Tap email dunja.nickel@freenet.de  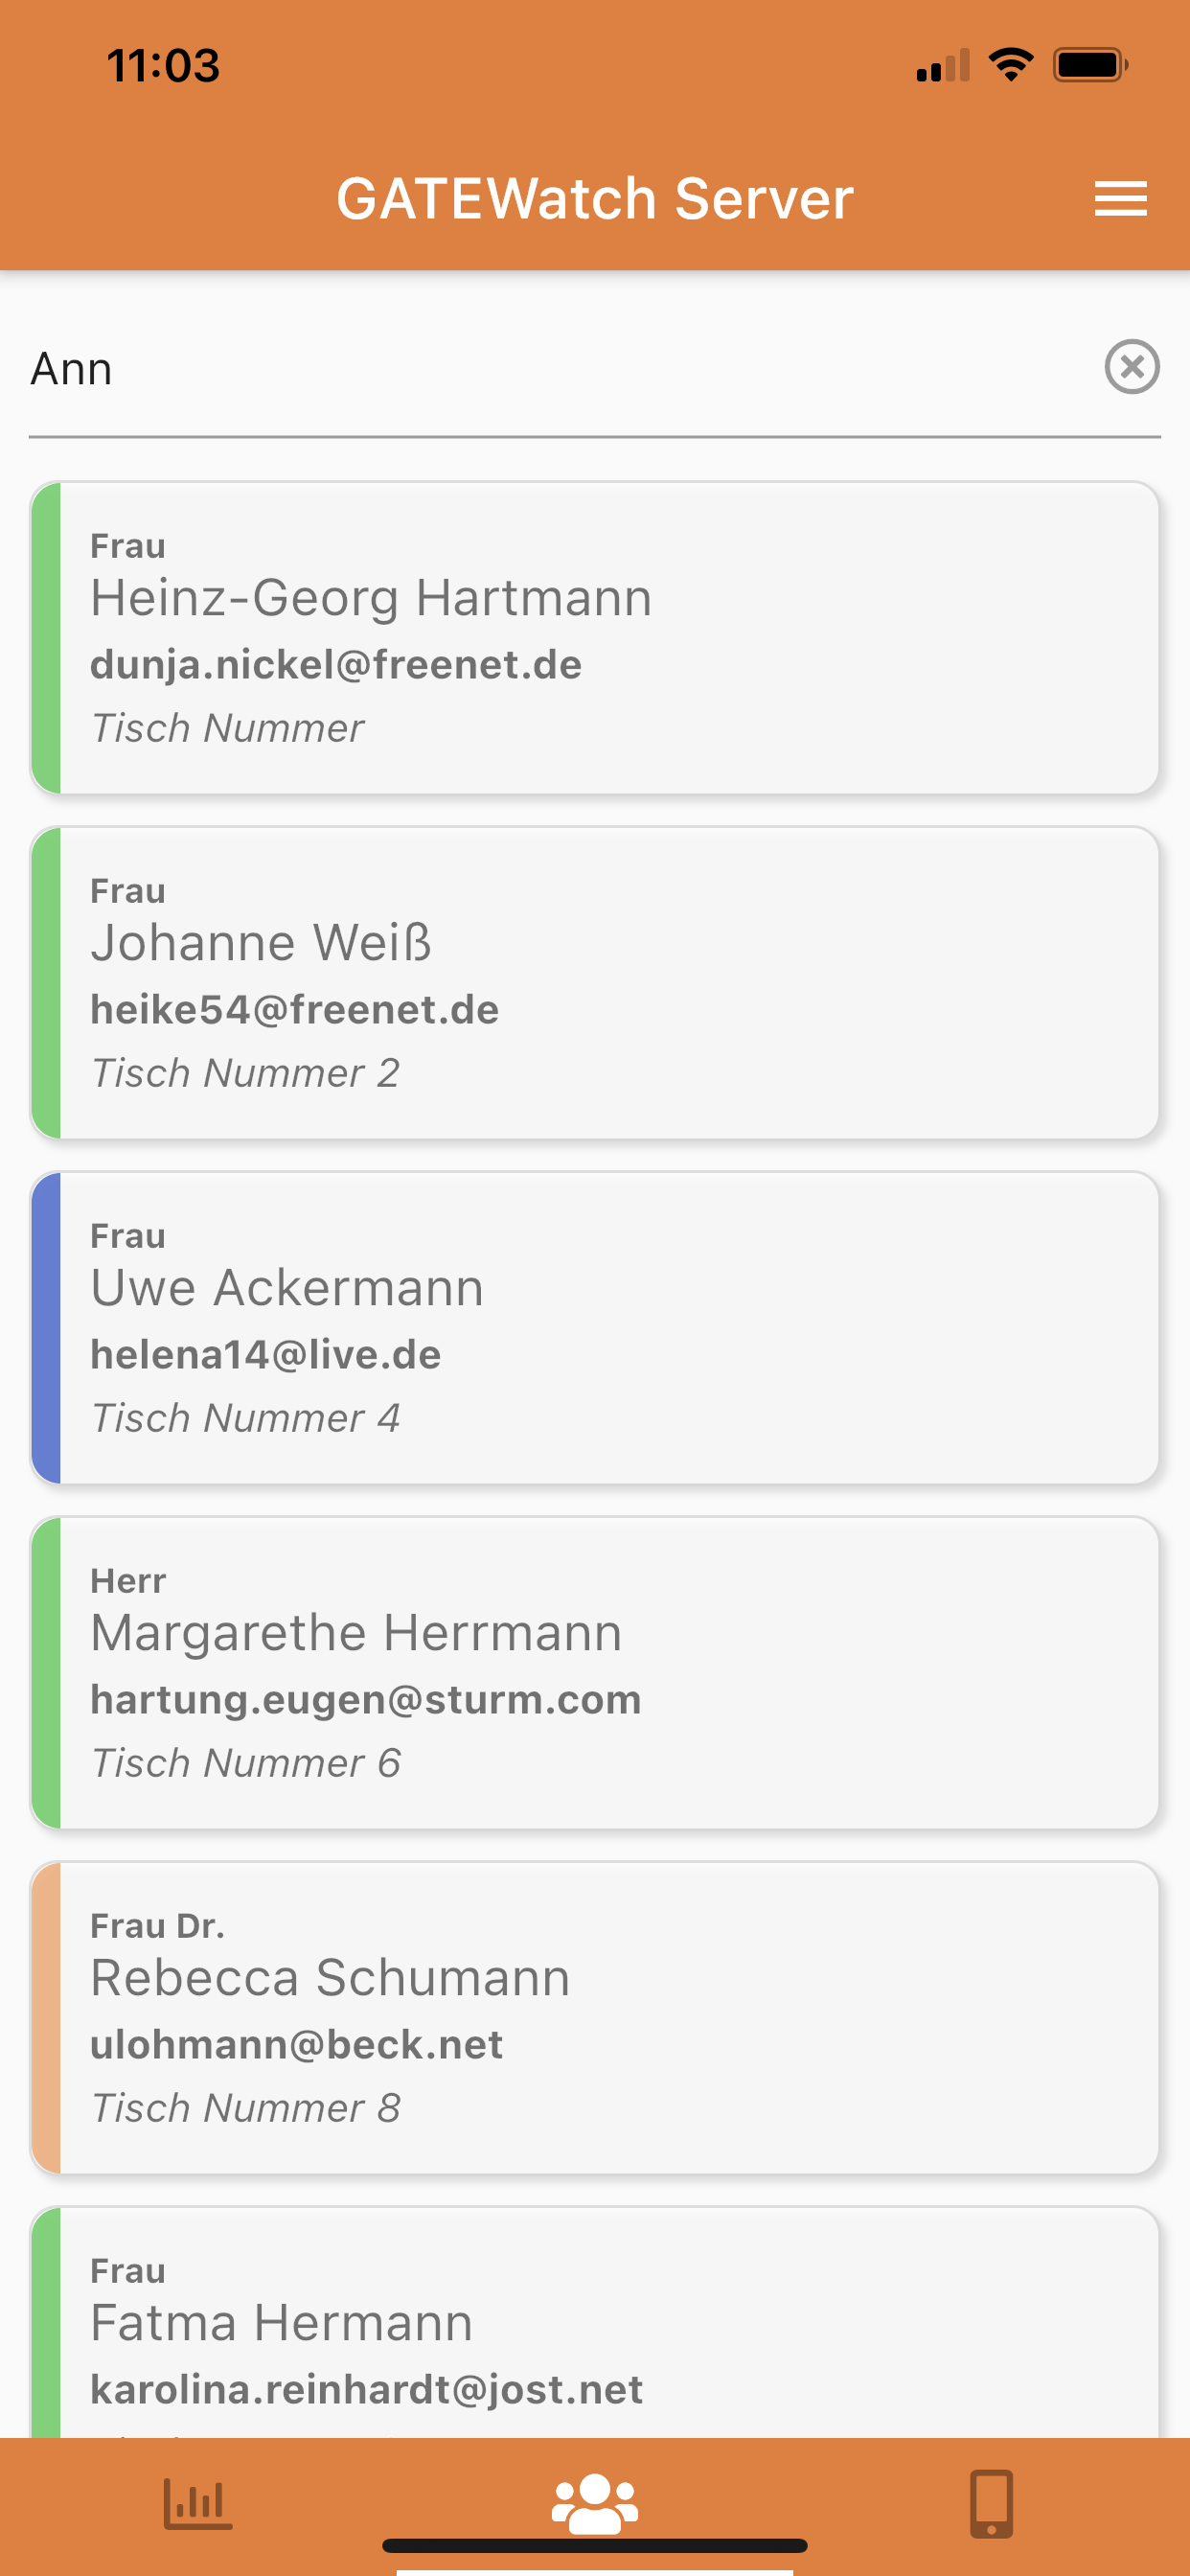point(336,665)
